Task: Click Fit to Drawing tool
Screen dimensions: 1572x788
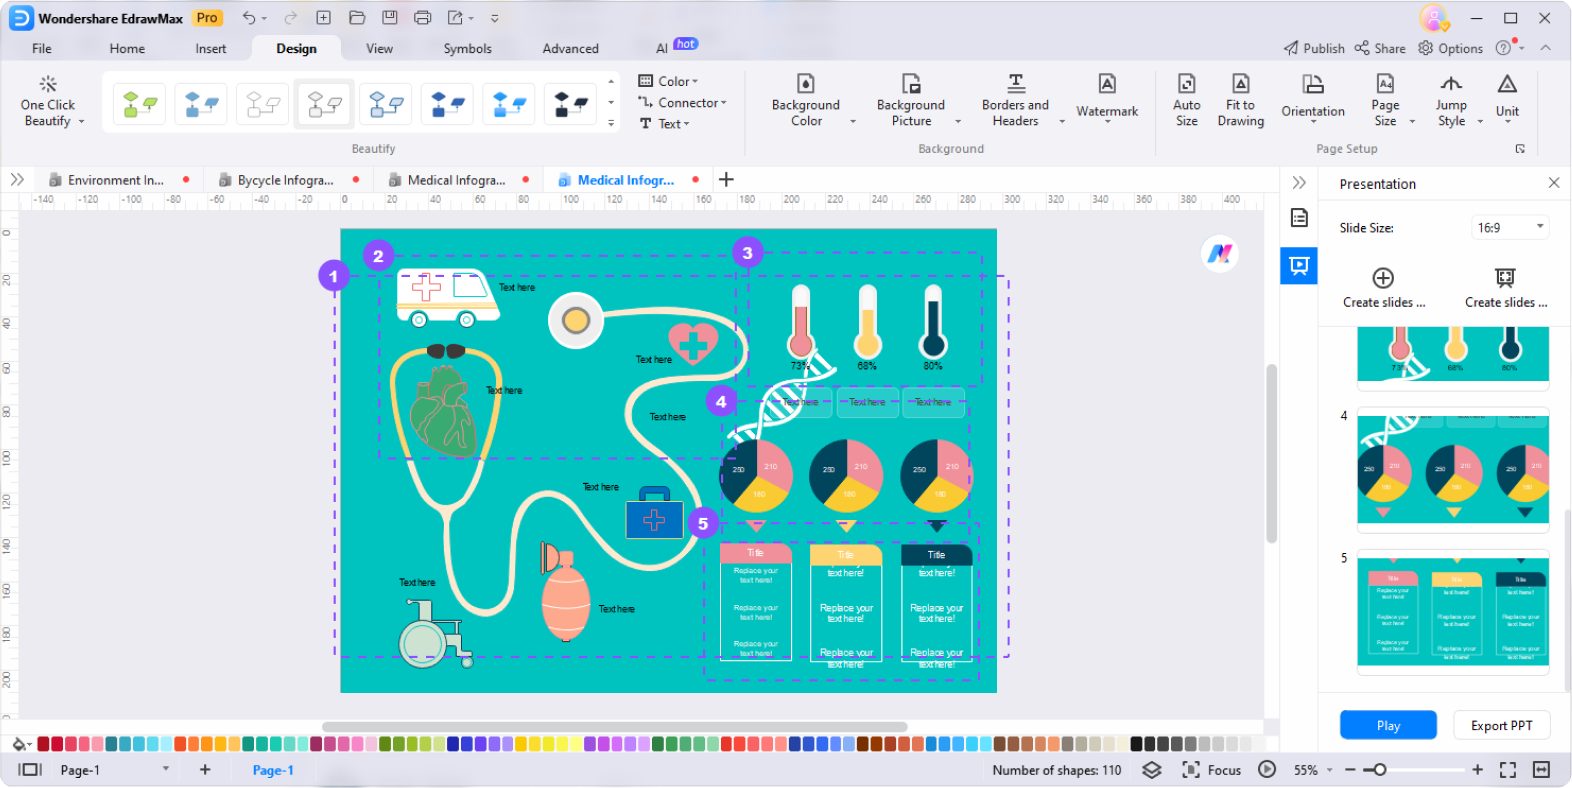Action: pos(1240,100)
